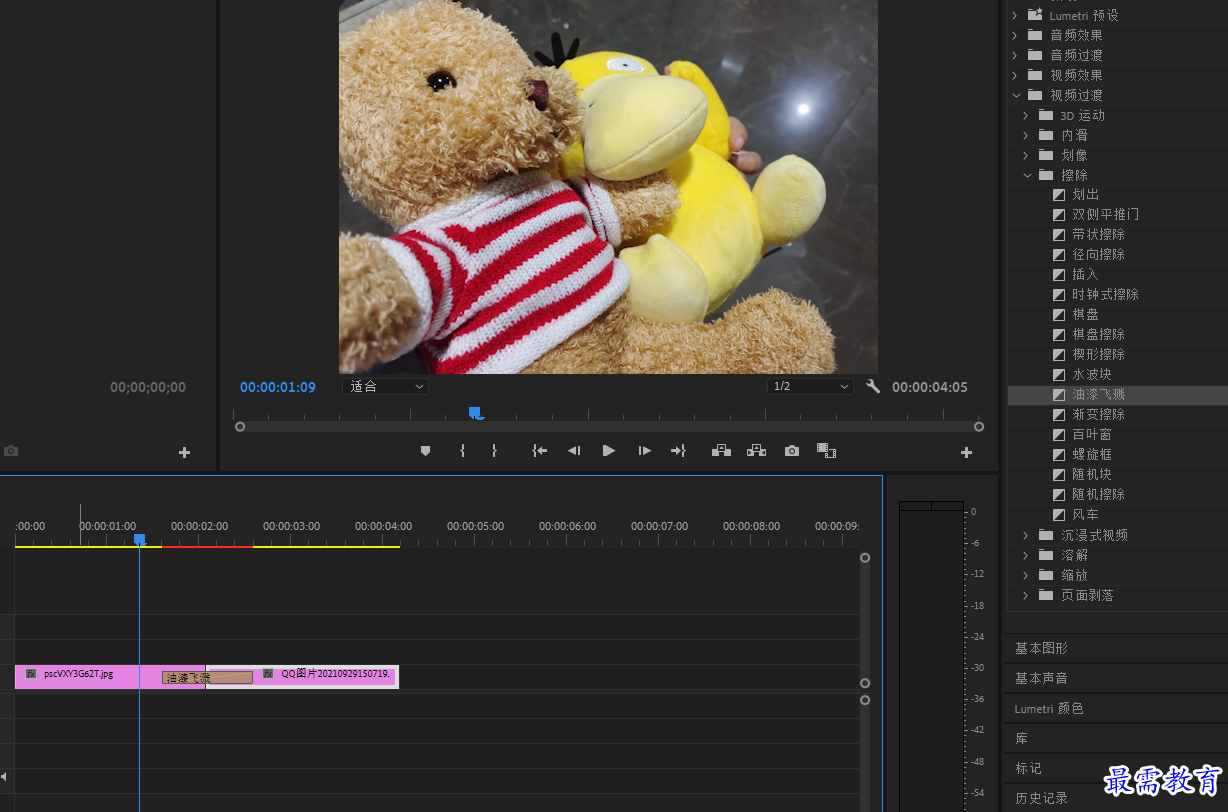Screen dimensions: 1228x812
Task: Click the current timecode 00:00:01:09
Action: point(278,387)
